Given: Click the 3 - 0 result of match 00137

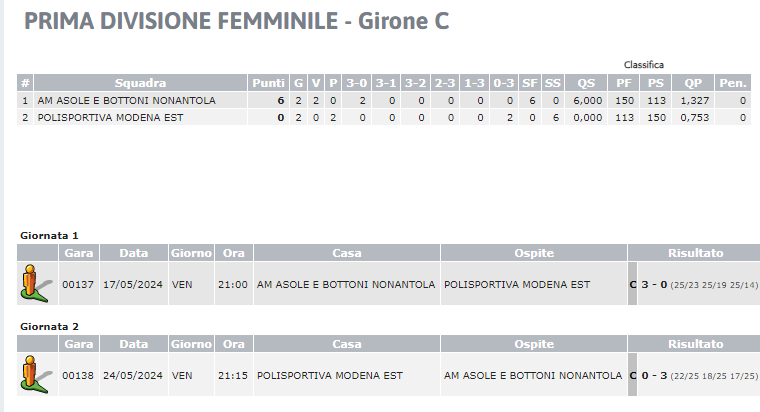Looking at the screenshot, I should tap(654, 285).
